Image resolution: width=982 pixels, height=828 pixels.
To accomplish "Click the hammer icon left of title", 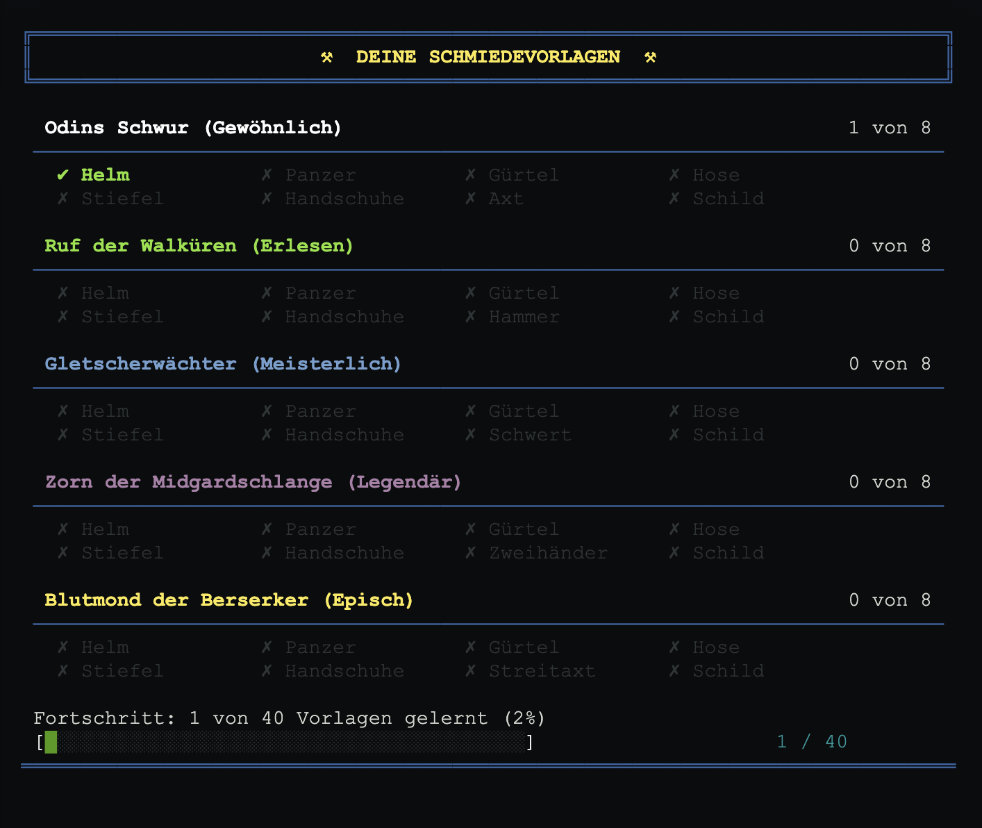I will [326, 57].
